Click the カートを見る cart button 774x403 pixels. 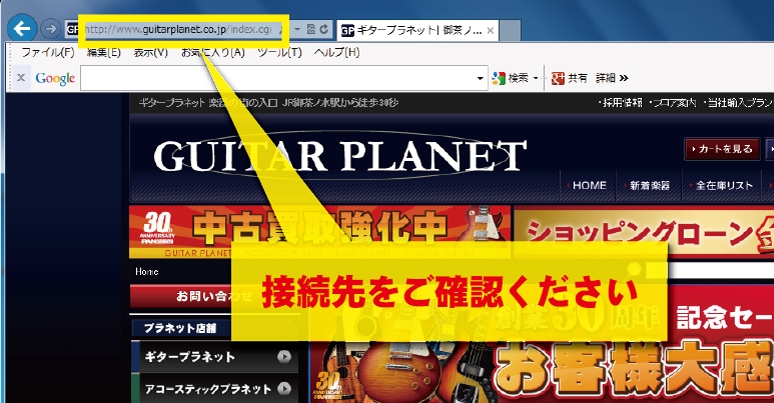click(722, 149)
